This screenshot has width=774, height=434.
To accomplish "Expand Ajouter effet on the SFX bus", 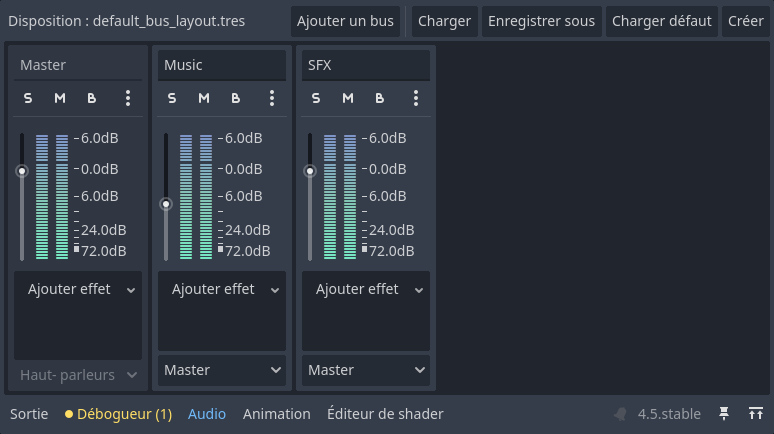I will click(x=366, y=289).
